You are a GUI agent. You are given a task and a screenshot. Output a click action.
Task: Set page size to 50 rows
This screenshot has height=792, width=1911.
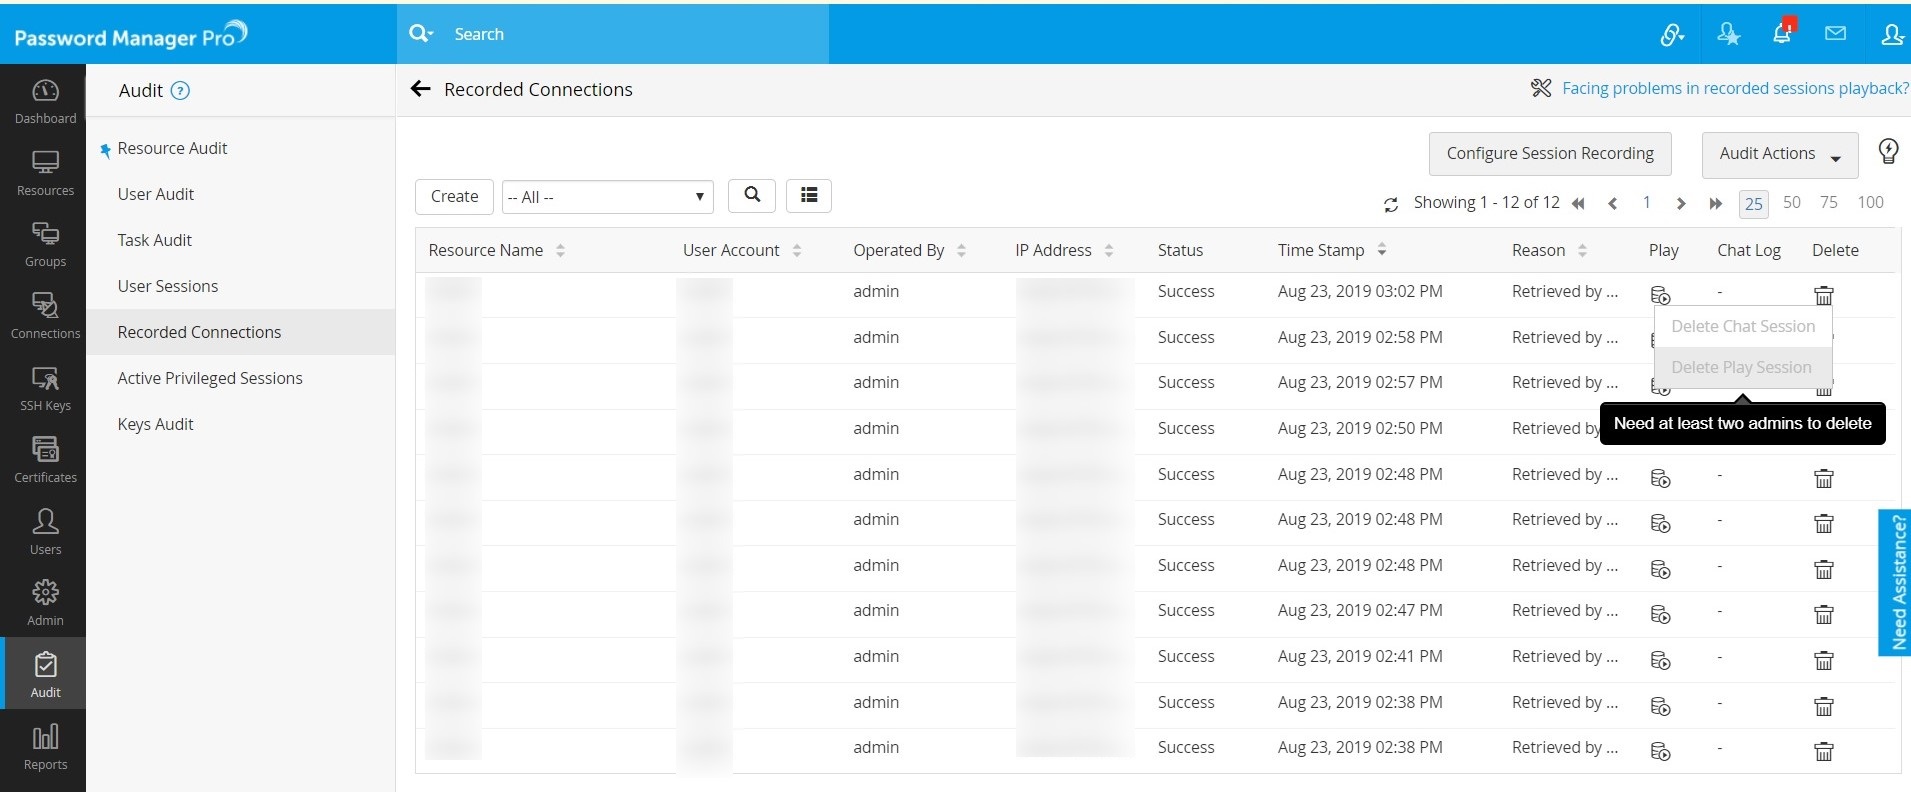click(1791, 203)
